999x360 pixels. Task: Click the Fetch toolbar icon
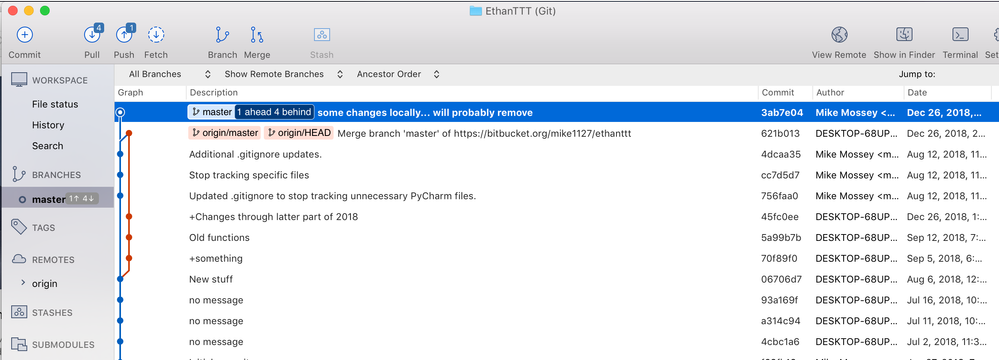pyautogui.click(x=156, y=35)
